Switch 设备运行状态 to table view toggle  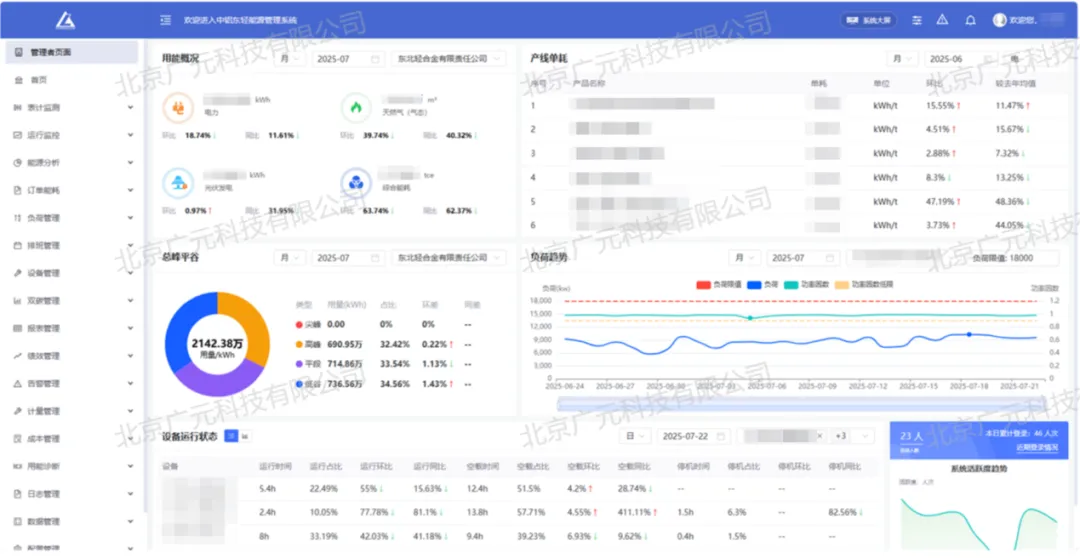pyautogui.click(x=231, y=436)
